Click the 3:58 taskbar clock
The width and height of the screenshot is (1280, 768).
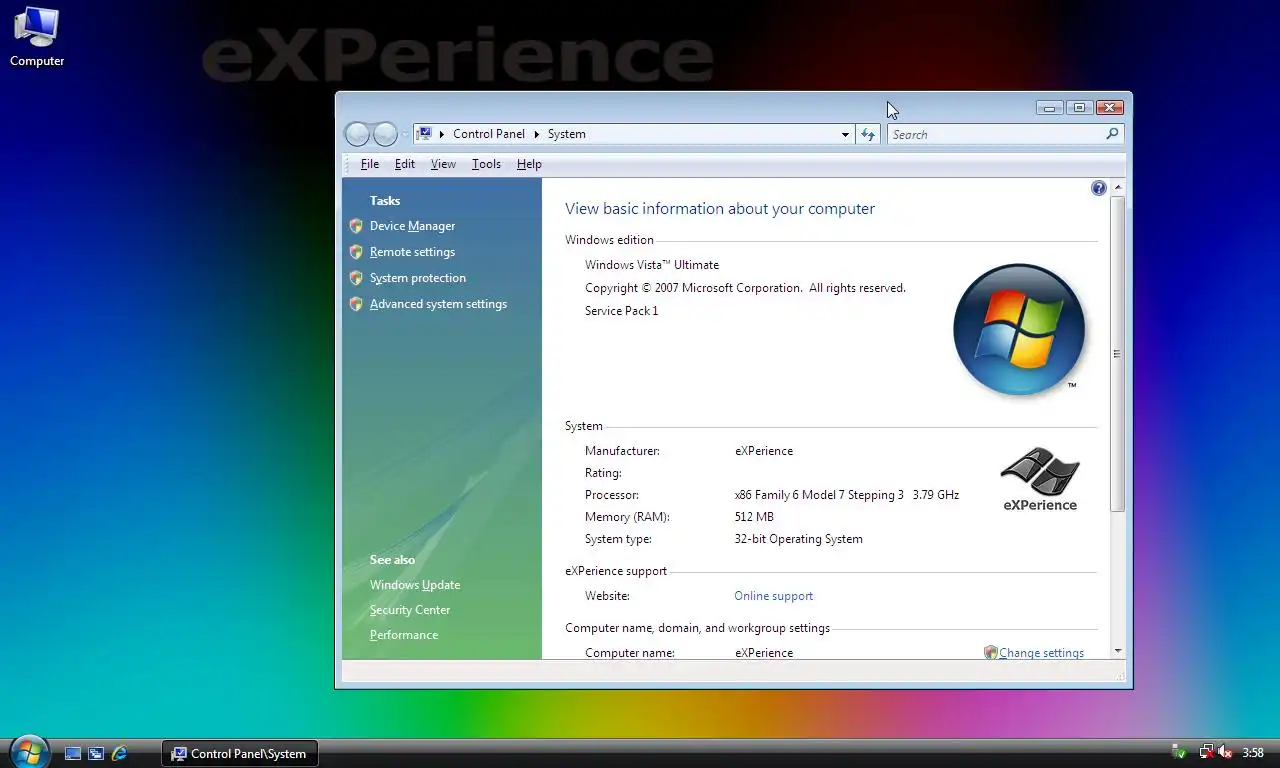pyautogui.click(x=1253, y=753)
